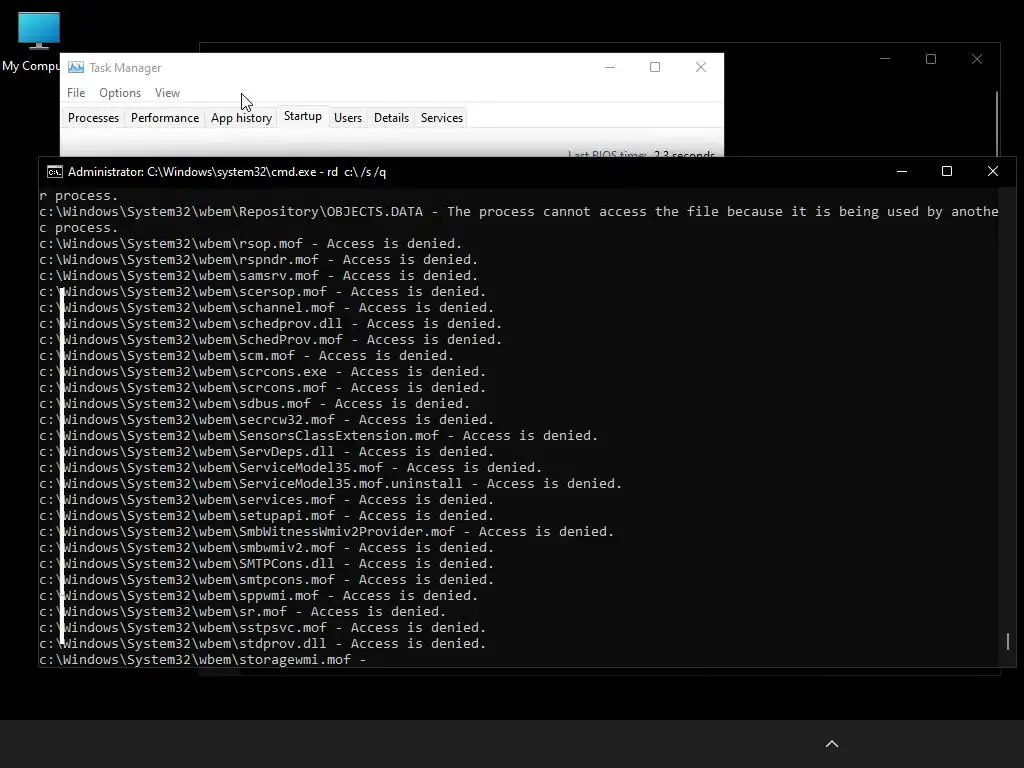Switch to the Details tab
The width and height of the screenshot is (1024, 768).
pyautogui.click(x=391, y=118)
